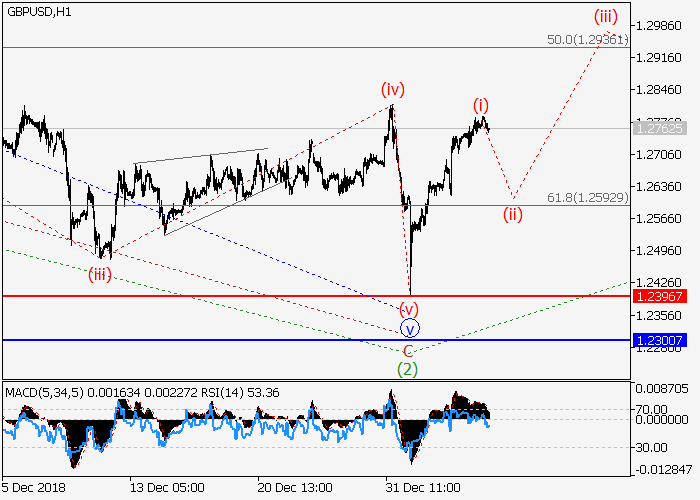Click the red C wave label
The width and height of the screenshot is (700, 500).
point(407,350)
